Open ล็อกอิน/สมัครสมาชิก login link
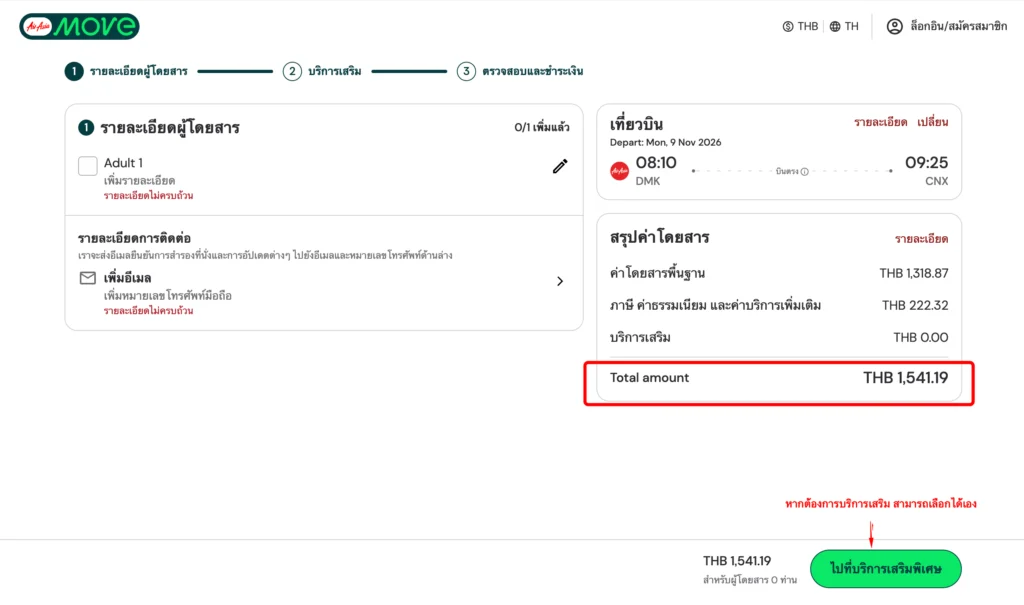 (959, 26)
